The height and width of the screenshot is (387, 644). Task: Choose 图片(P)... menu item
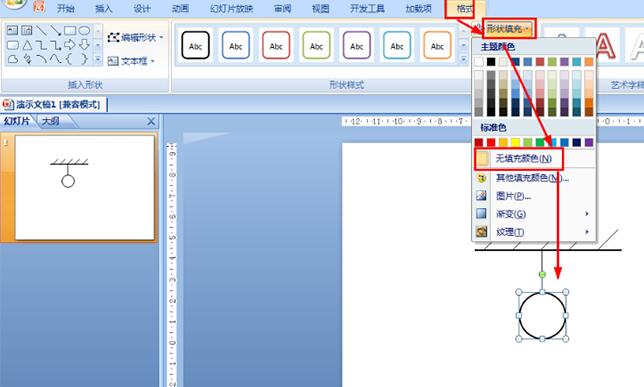click(513, 196)
